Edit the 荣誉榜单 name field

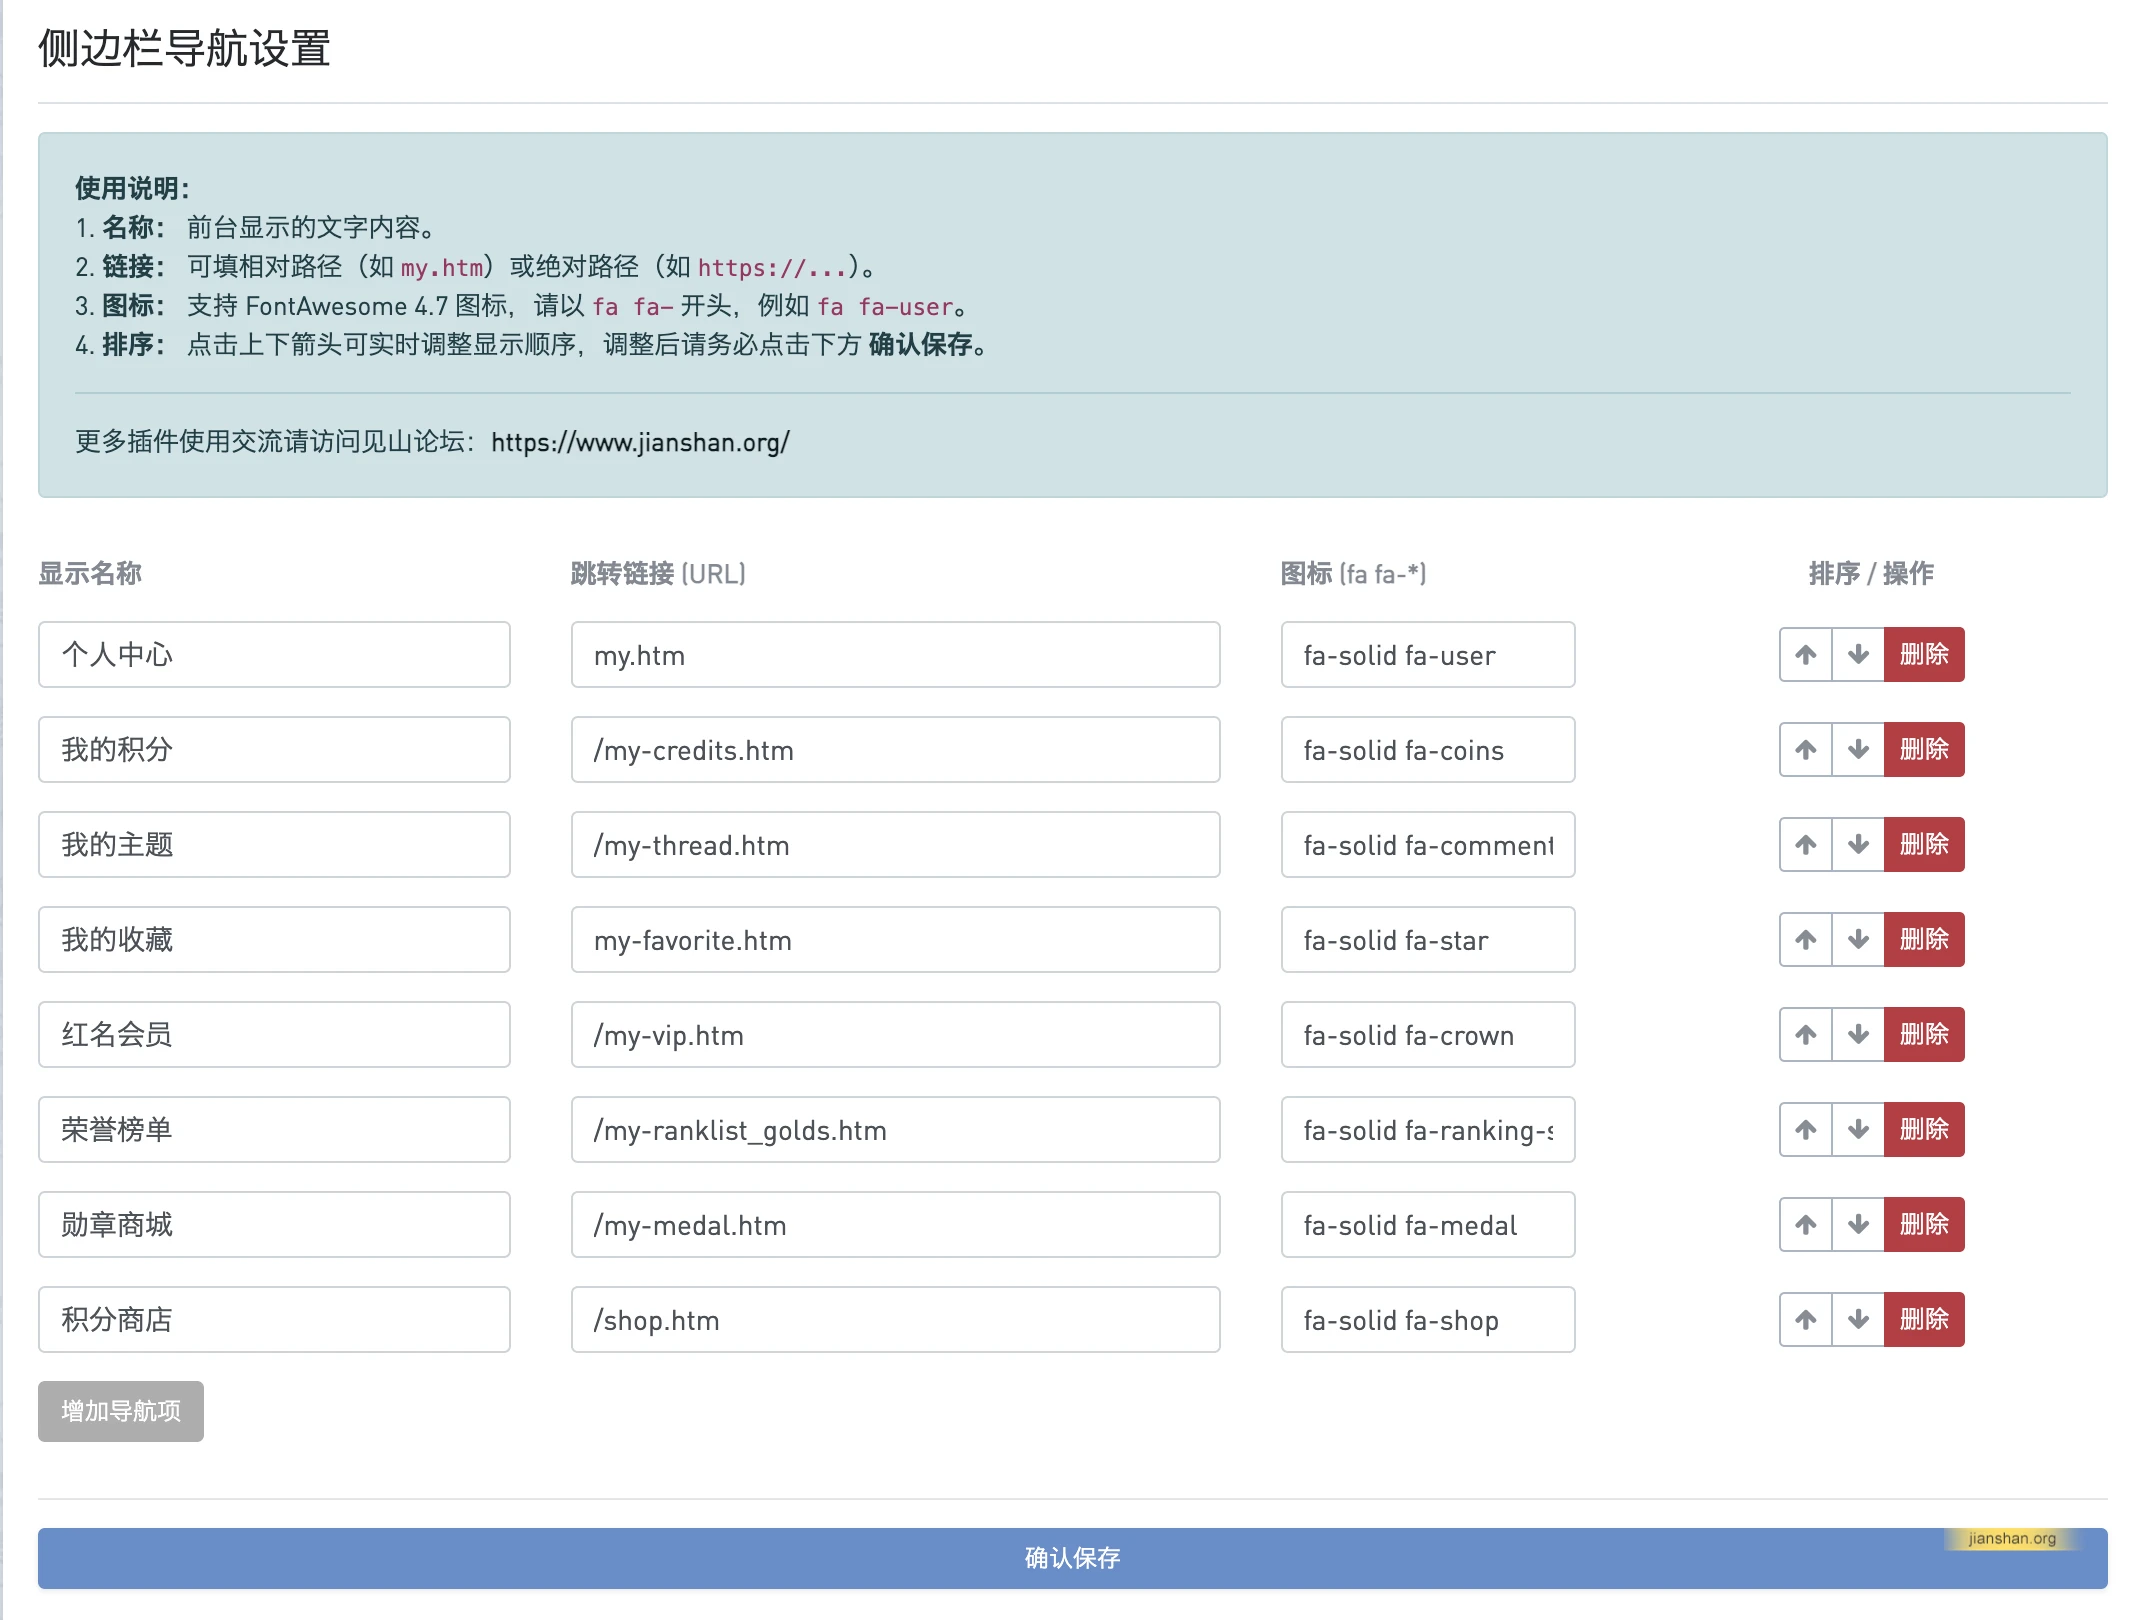274,1130
